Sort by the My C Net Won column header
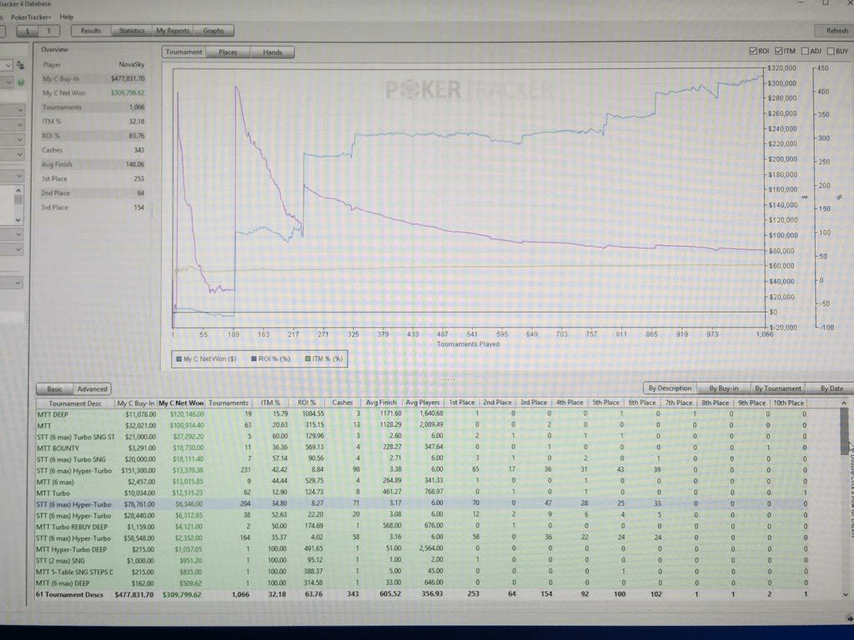This screenshot has width=854, height=640. click(x=181, y=403)
